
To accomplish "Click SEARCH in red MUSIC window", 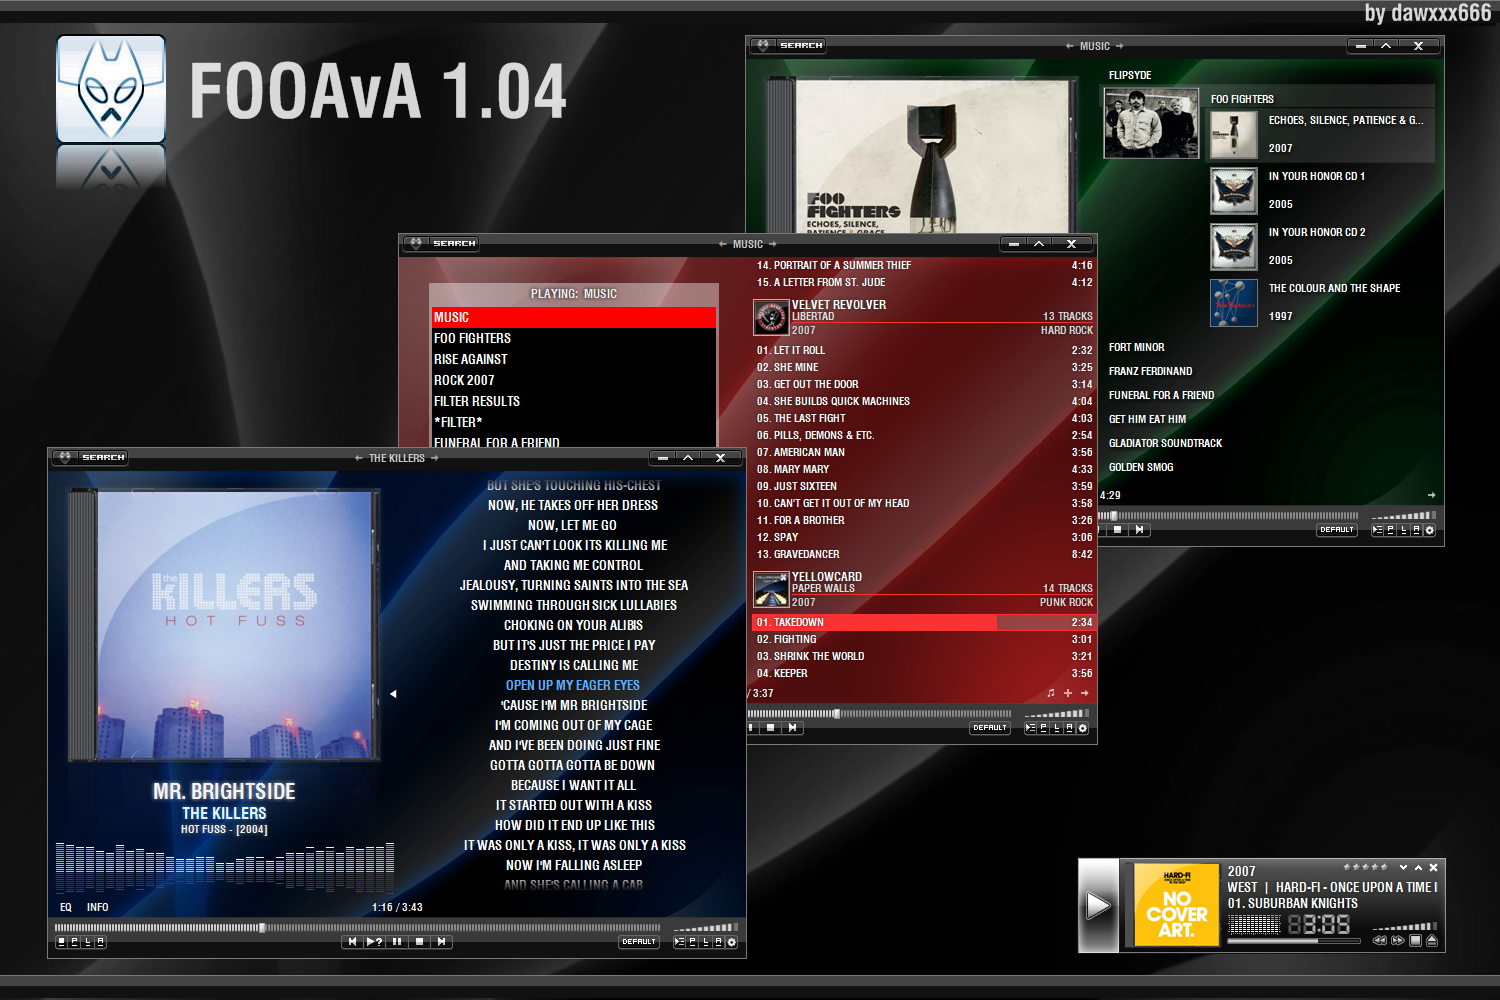I will tap(454, 243).
